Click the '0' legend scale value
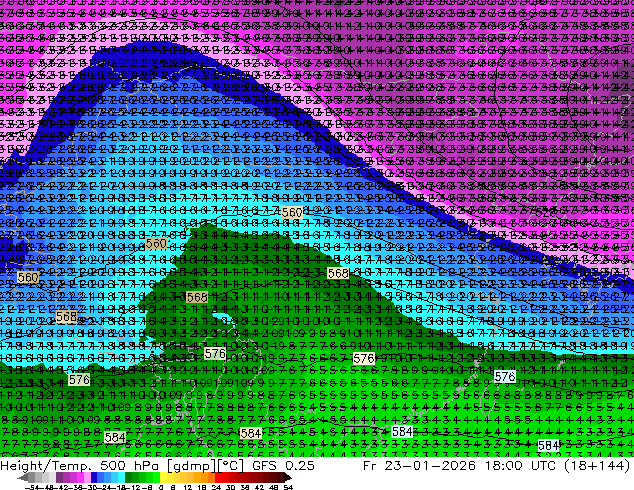The width and height of the screenshot is (634, 490). (x=161, y=488)
